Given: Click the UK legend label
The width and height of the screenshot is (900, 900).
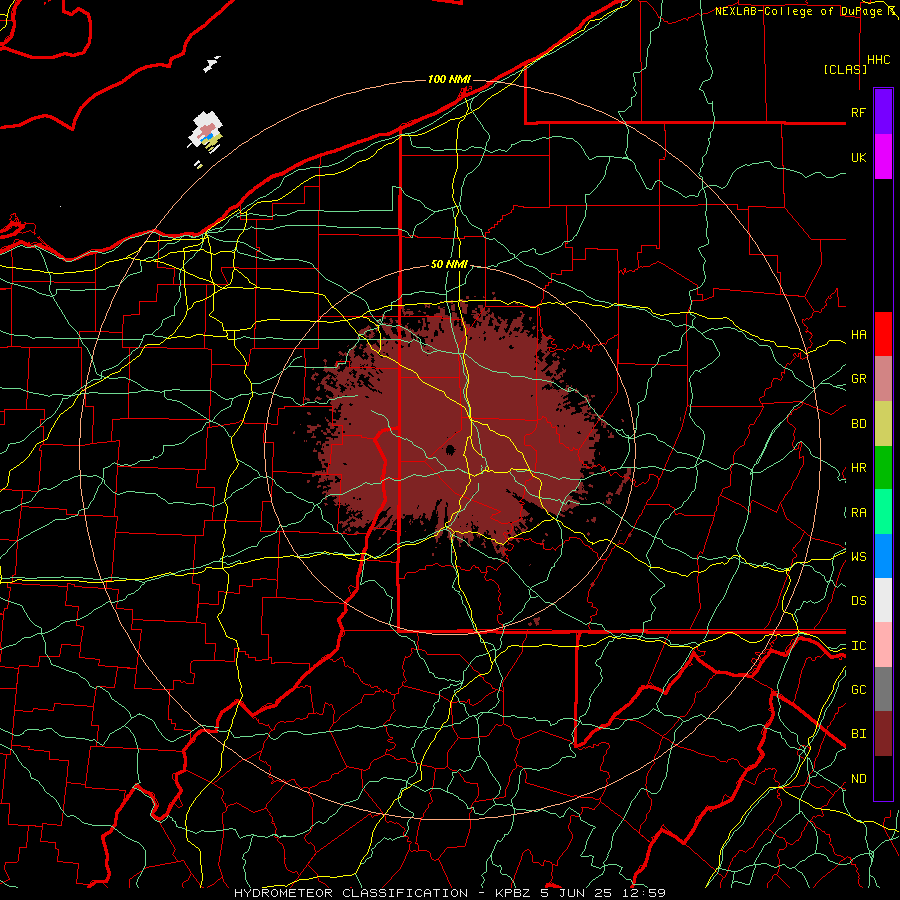Looking at the screenshot, I should coord(858,157).
